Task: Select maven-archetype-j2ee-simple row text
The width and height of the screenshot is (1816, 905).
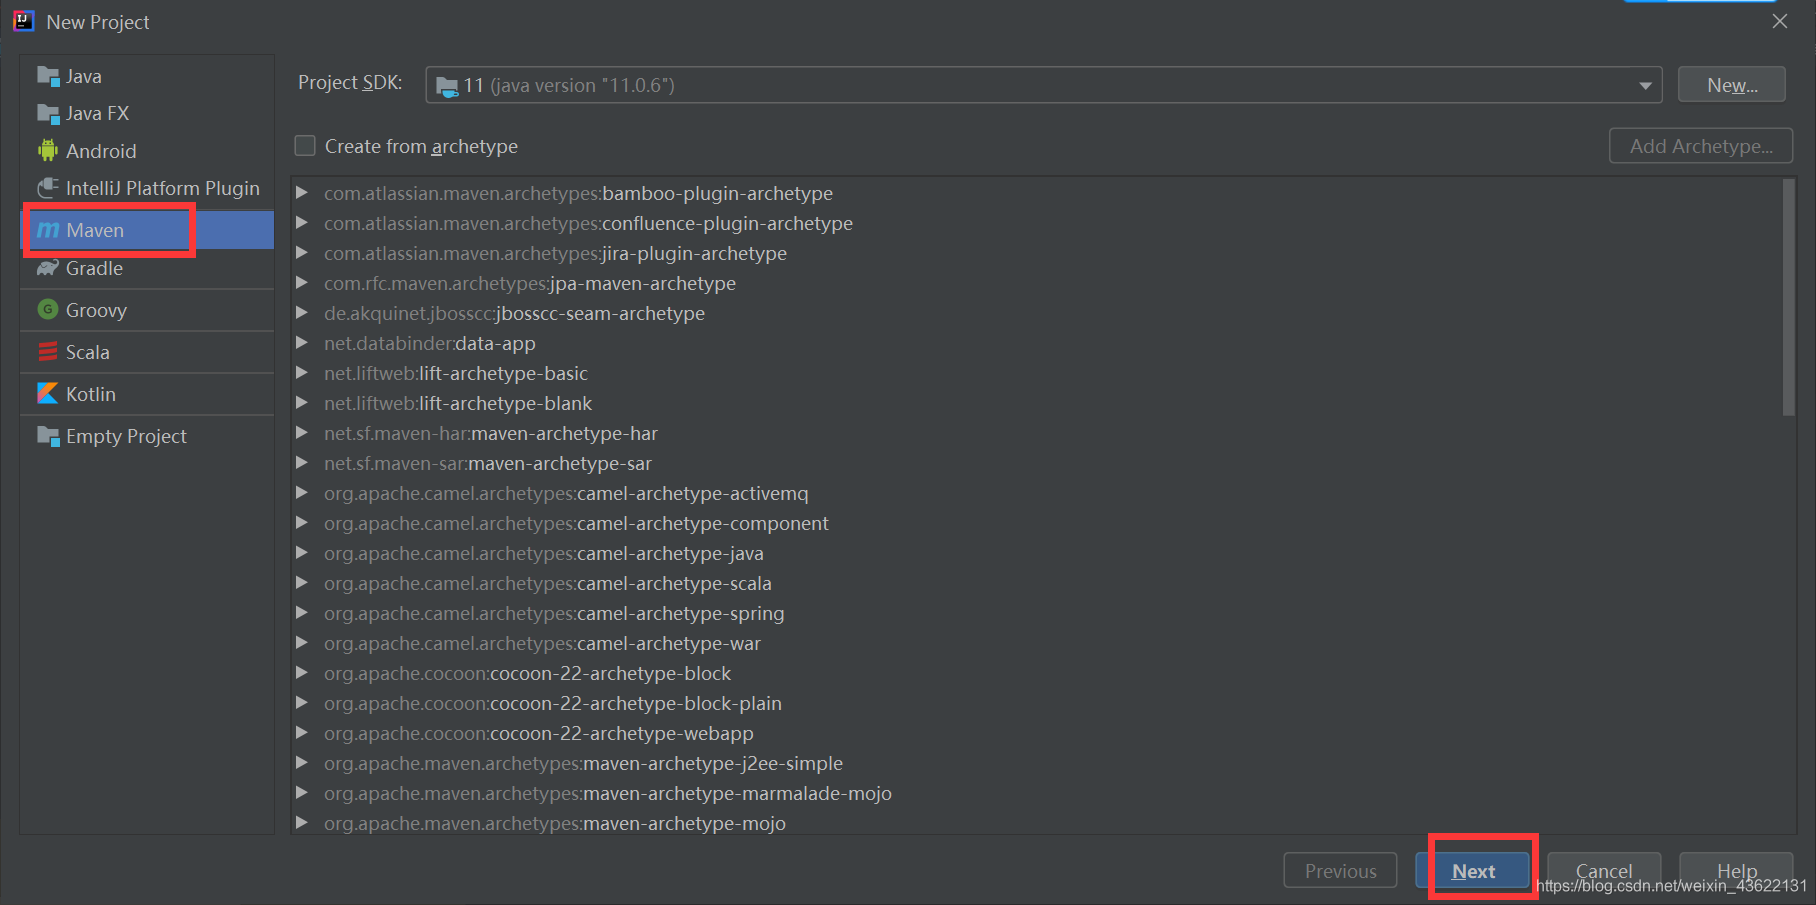Action: pyautogui.click(x=583, y=763)
